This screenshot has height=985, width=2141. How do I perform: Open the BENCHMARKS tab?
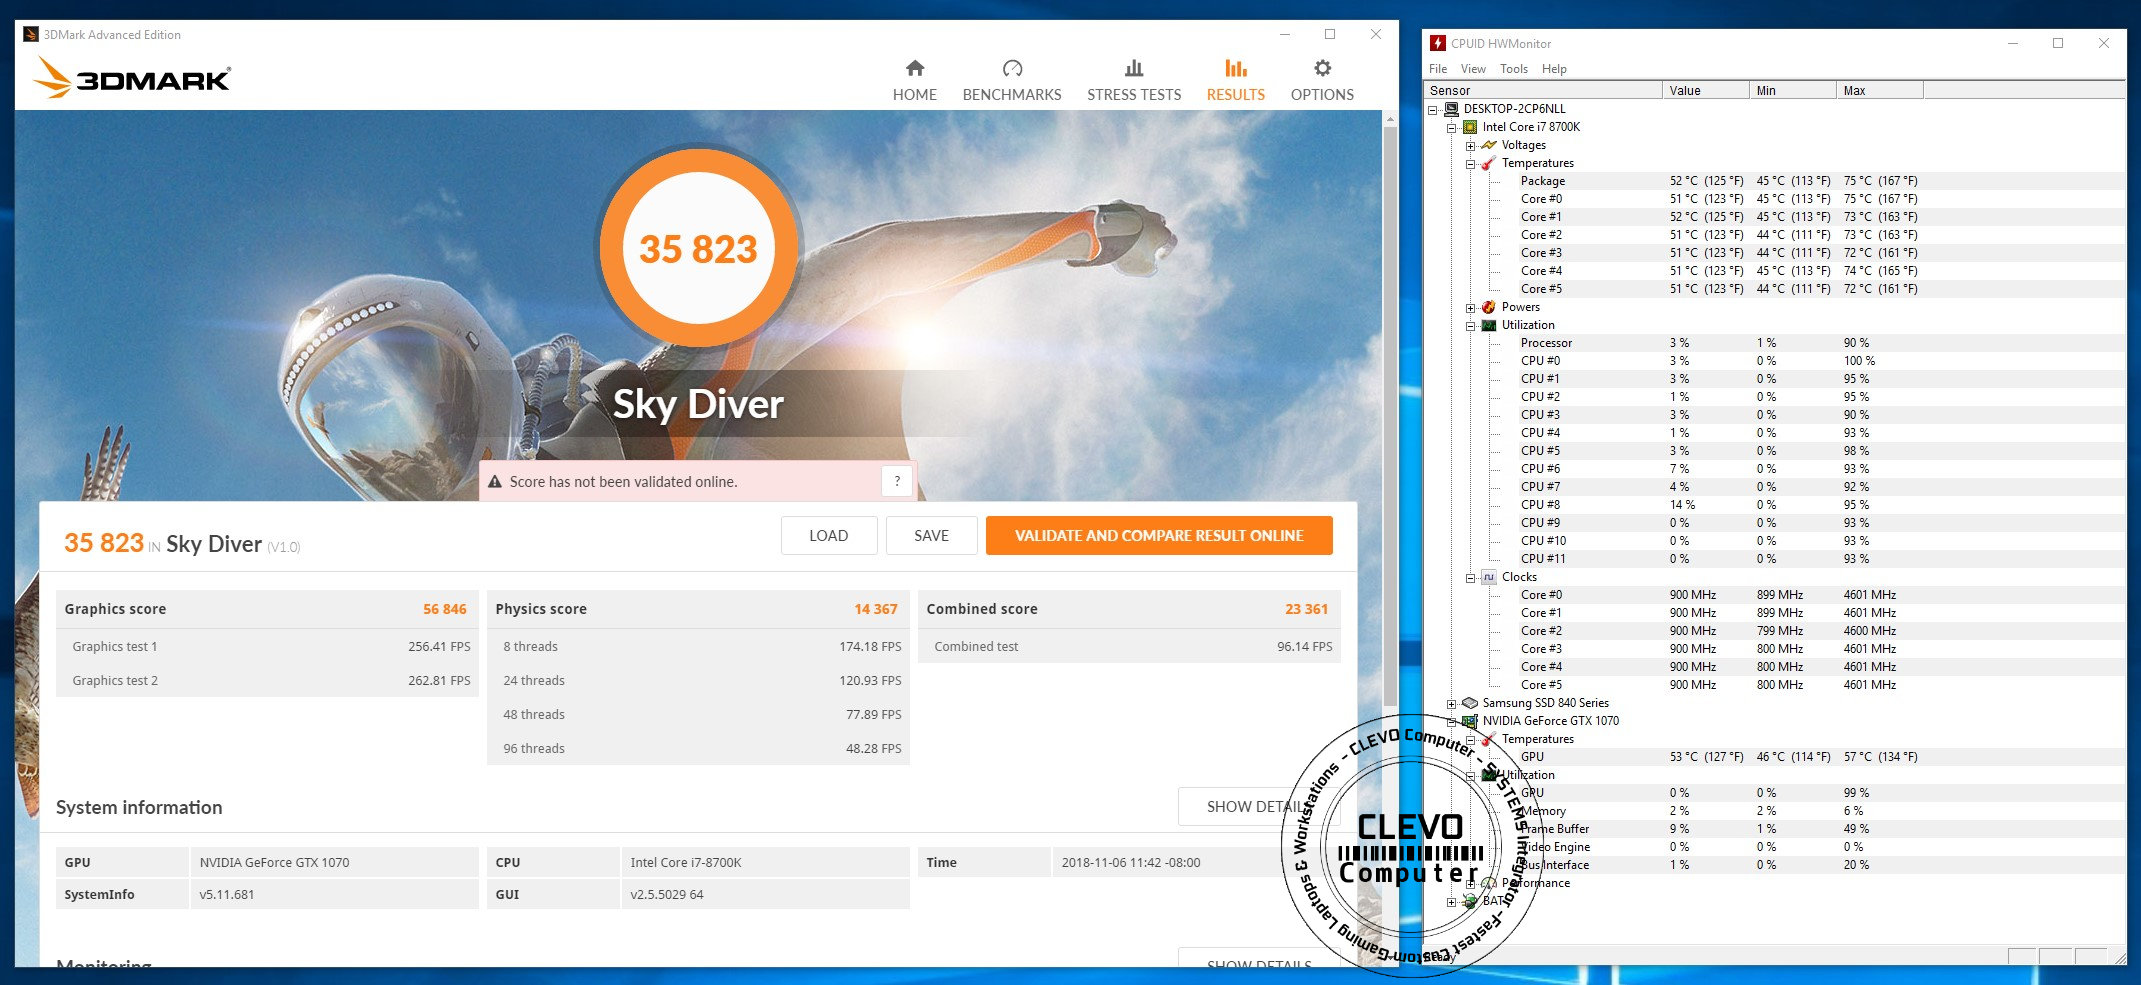[1011, 81]
